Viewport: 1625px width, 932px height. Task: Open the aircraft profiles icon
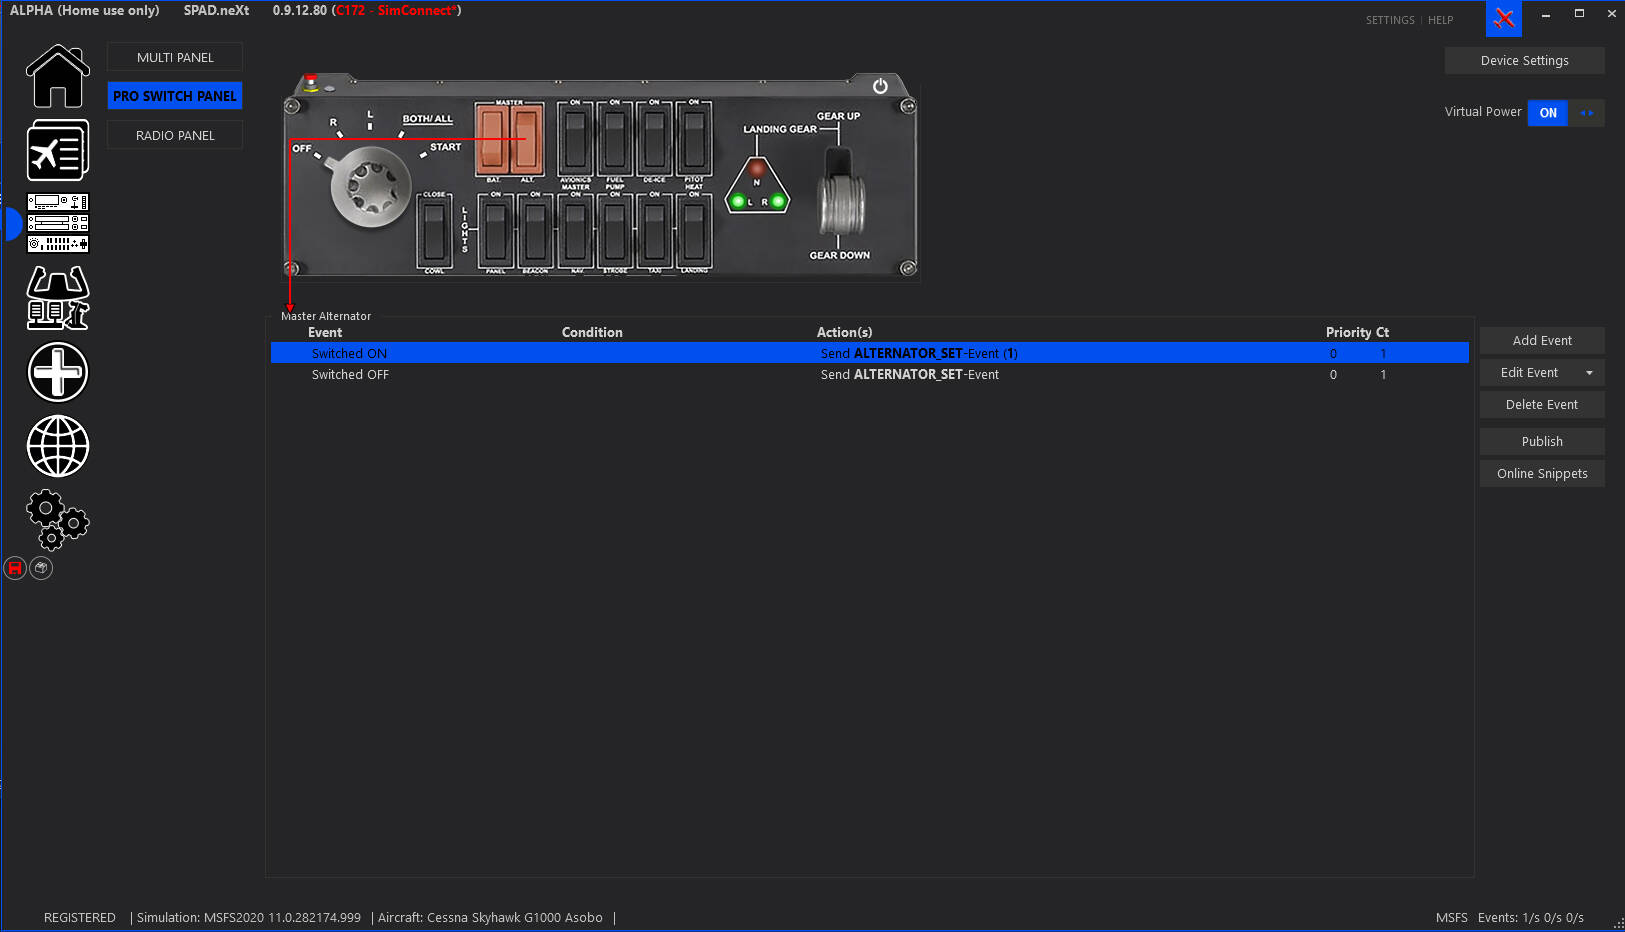57,150
